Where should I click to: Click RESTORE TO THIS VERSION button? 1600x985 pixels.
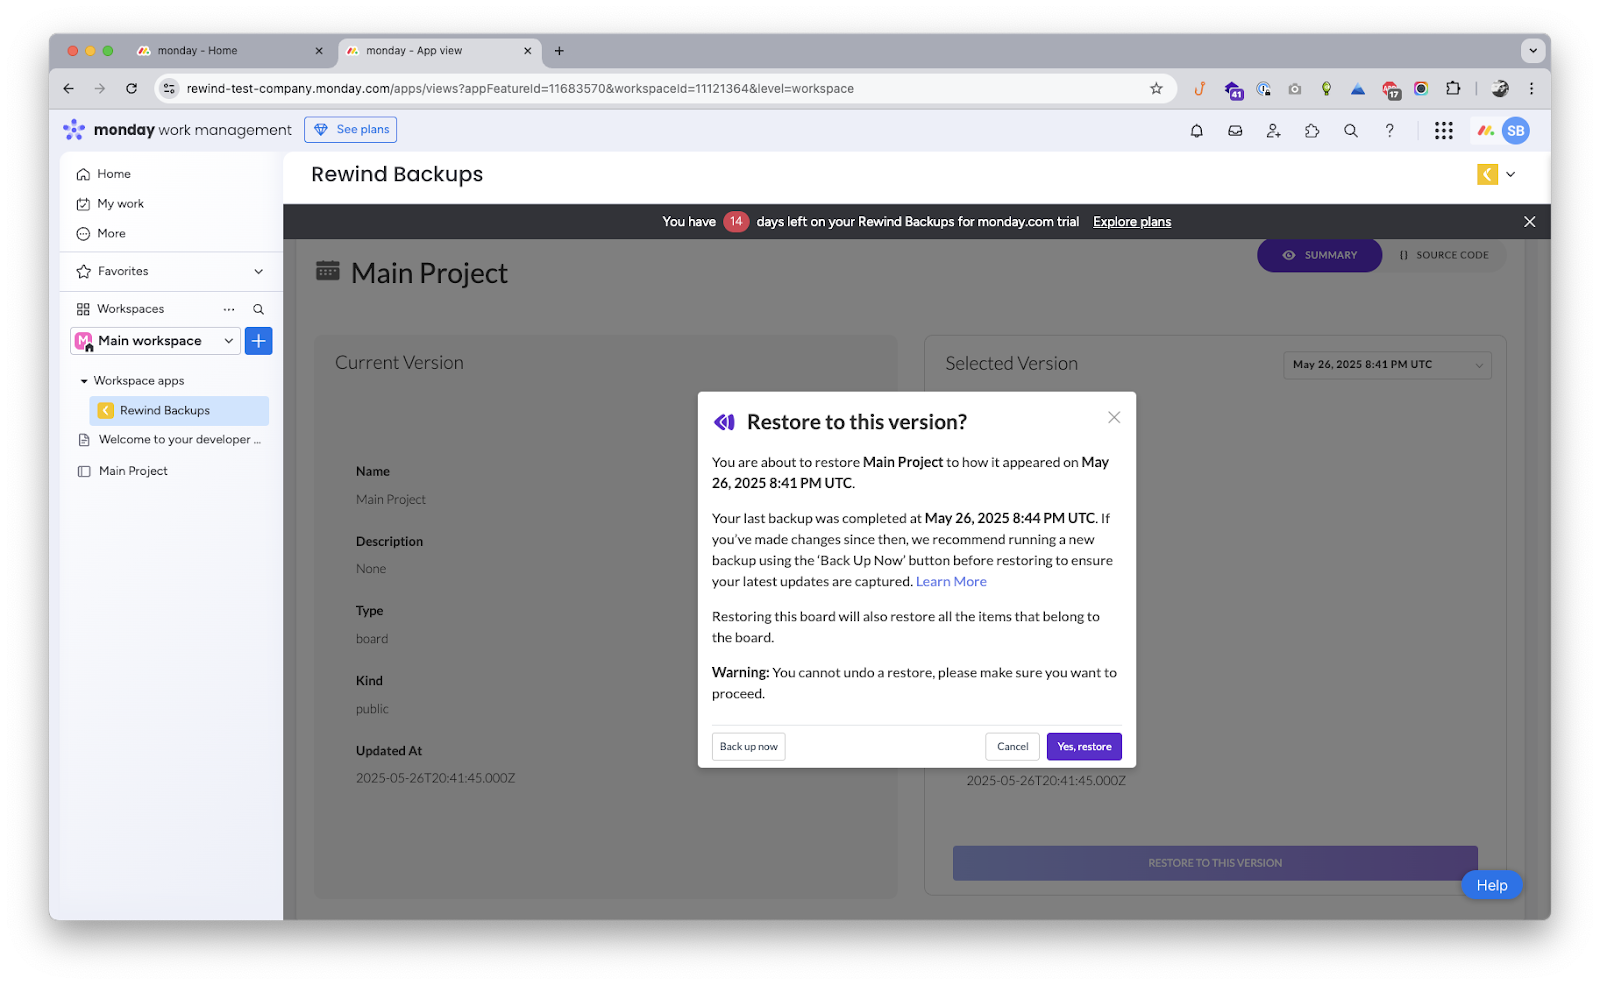1215,863
